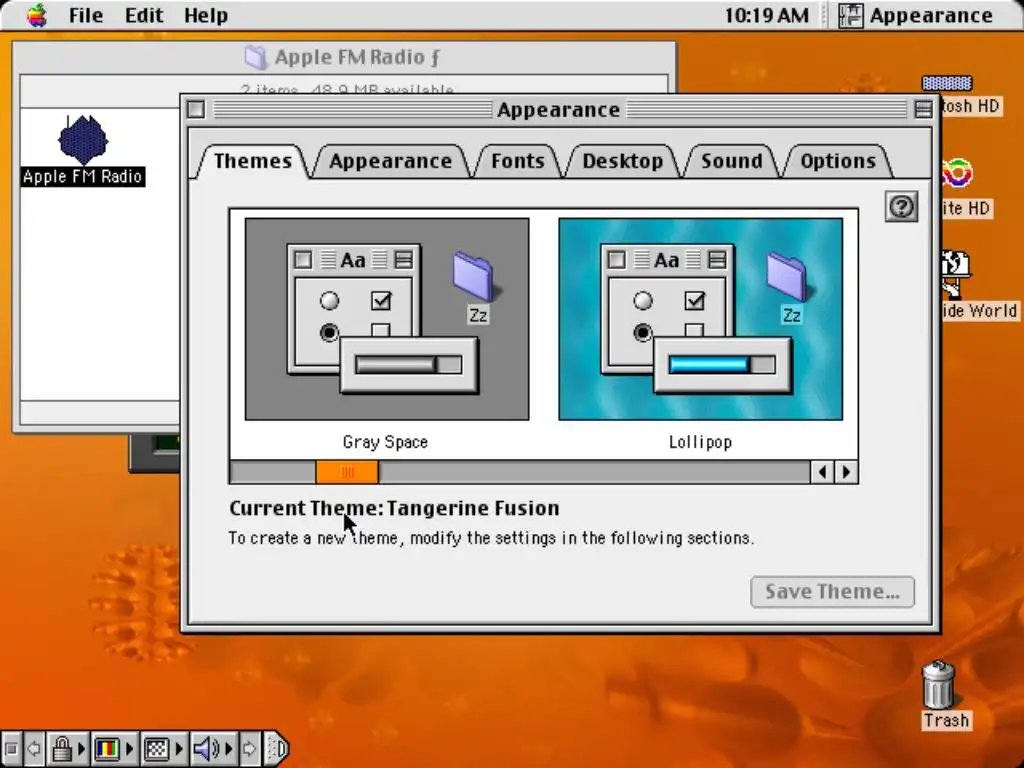This screenshot has height=768, width=1024.
Task: Close the Appearance window with its close box
Action: point(196,109)
